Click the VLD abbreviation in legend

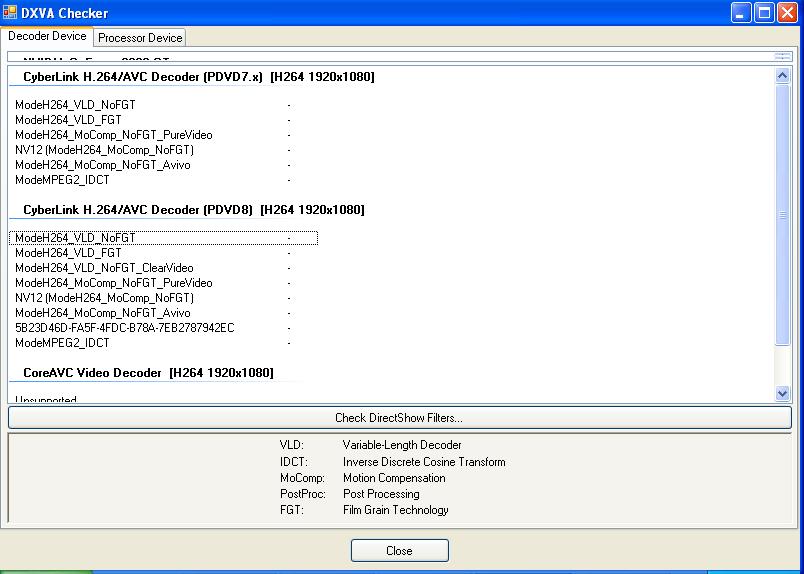[x=292, y=445]
